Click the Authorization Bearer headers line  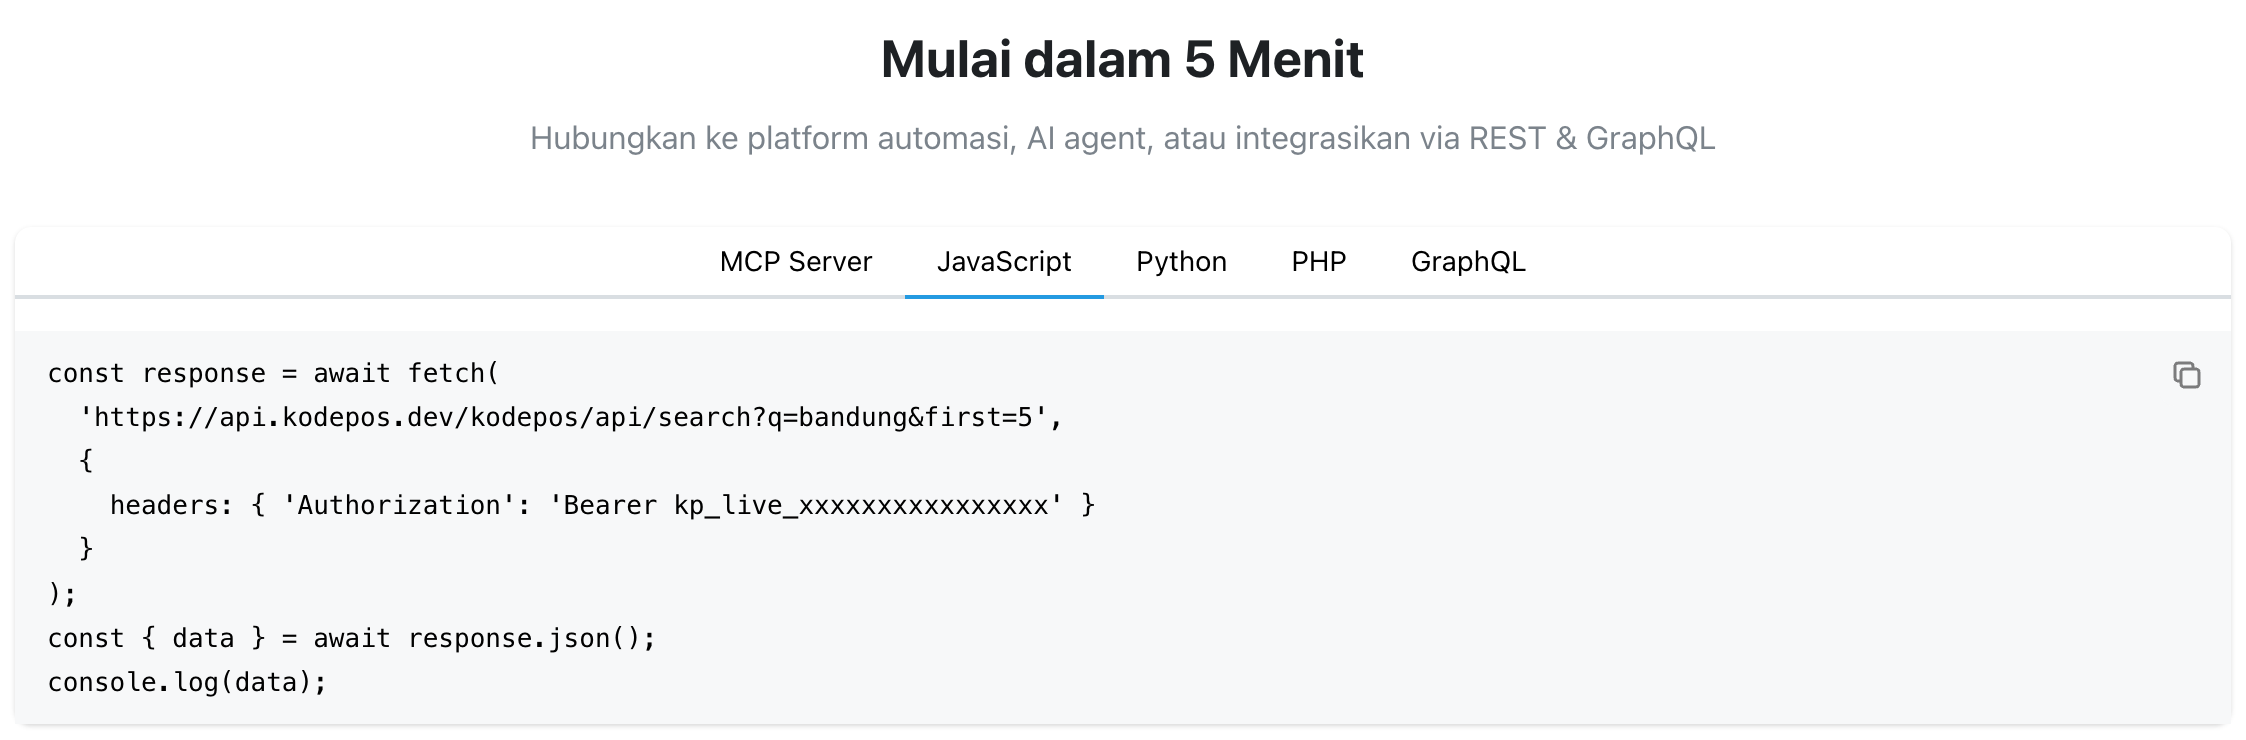603,506
